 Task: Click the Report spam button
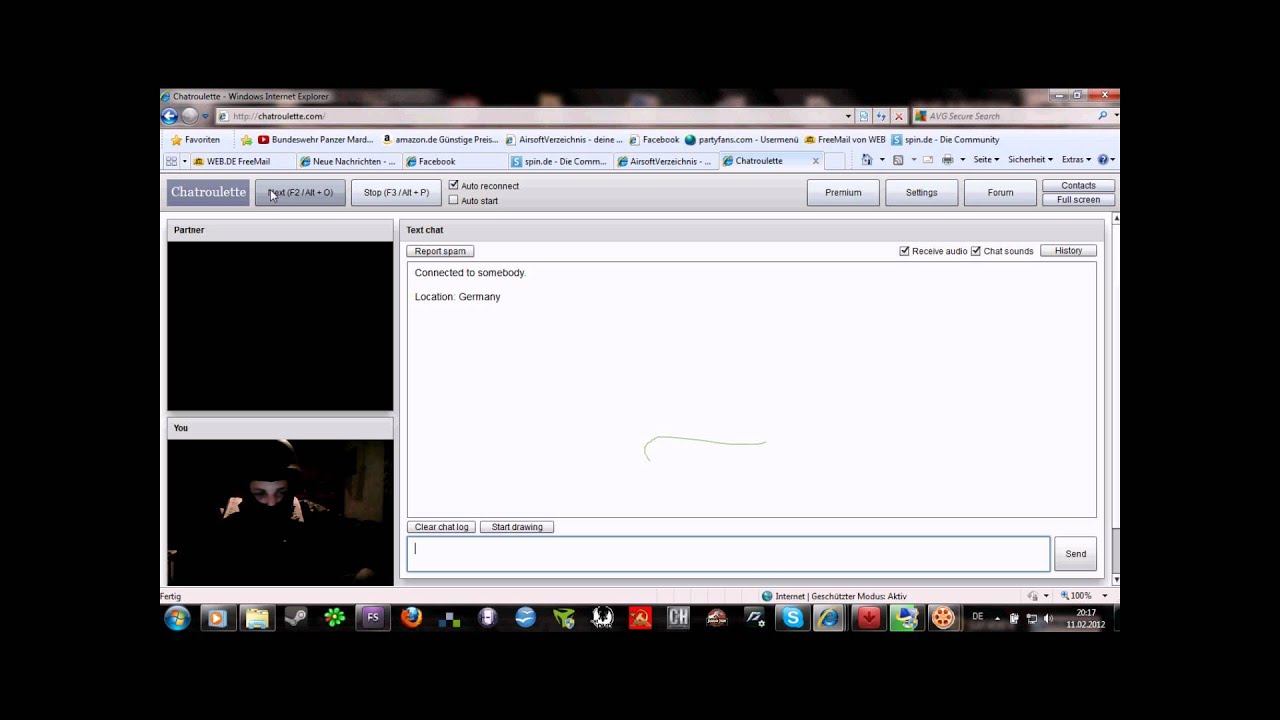click(x=440, y=251)
